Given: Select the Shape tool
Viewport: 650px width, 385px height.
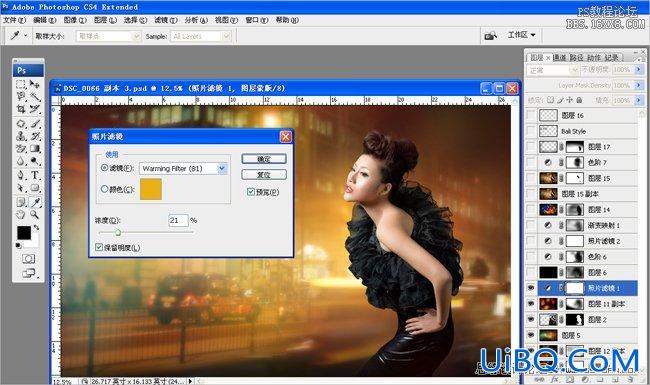Looking at the screenshot, I should [35, 188].
